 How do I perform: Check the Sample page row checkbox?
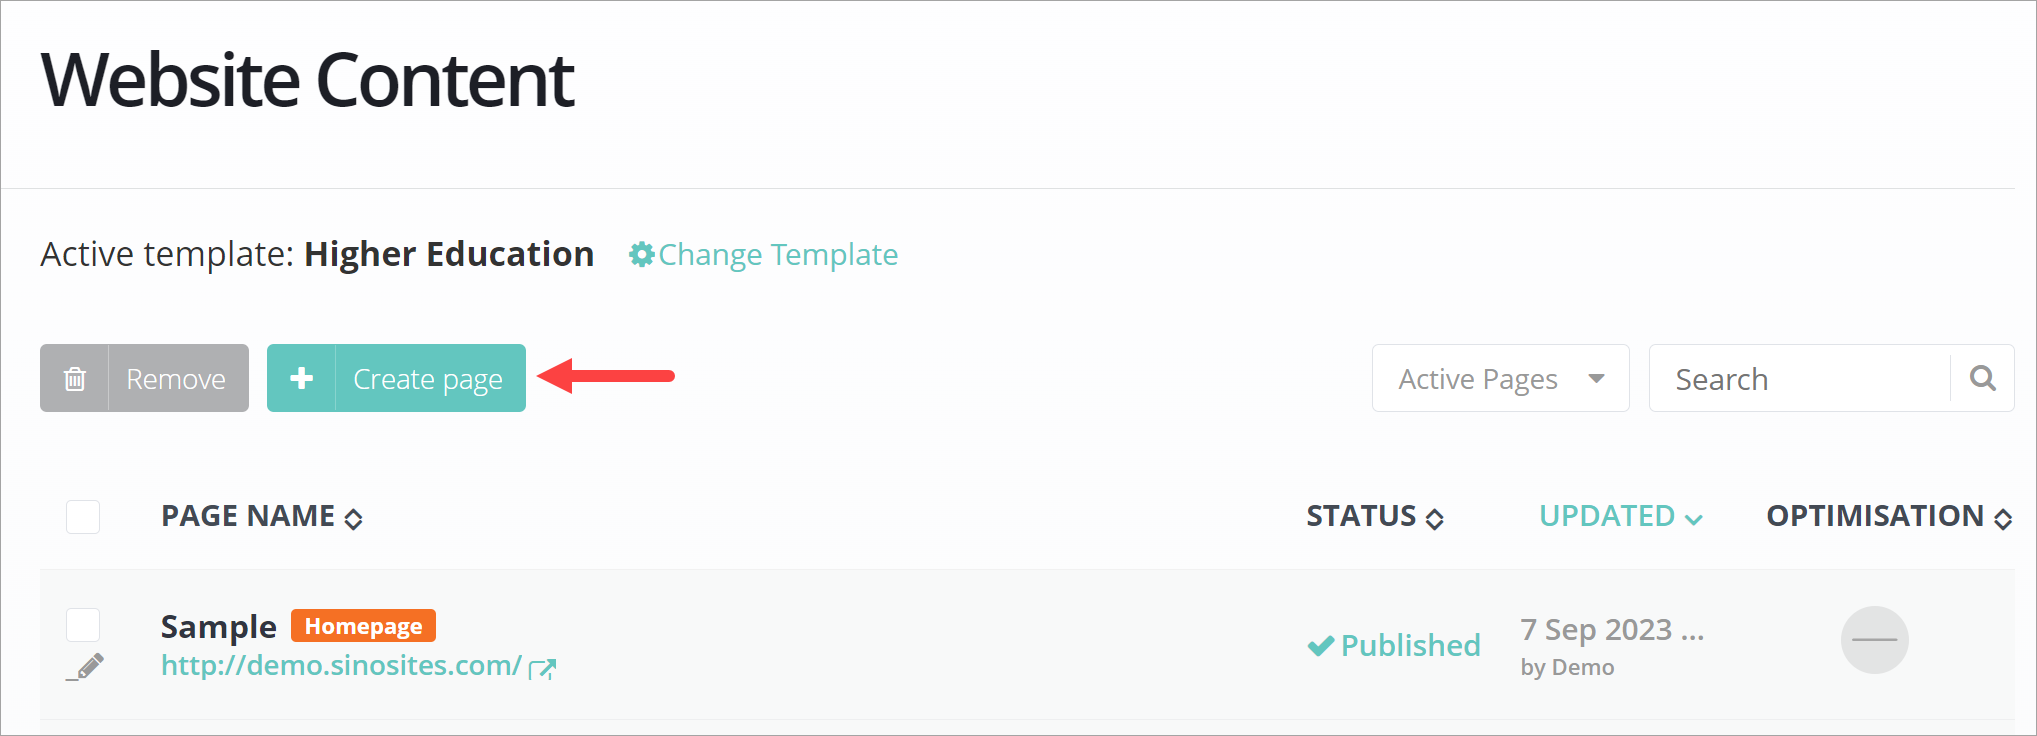[83, 625]
